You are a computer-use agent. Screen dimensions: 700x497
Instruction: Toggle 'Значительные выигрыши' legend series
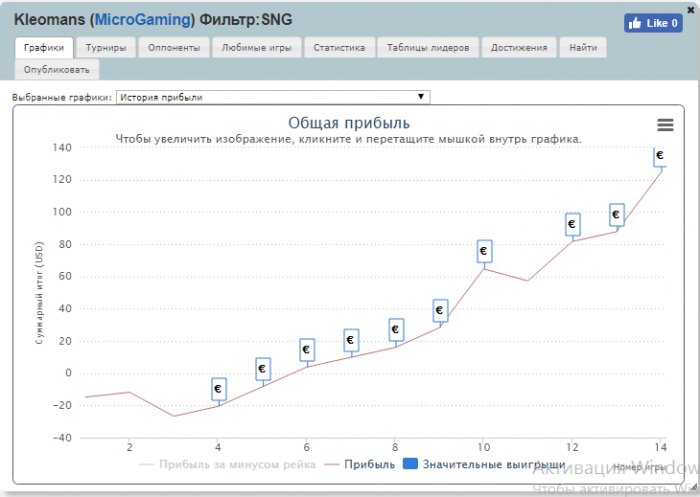(484, 465)
